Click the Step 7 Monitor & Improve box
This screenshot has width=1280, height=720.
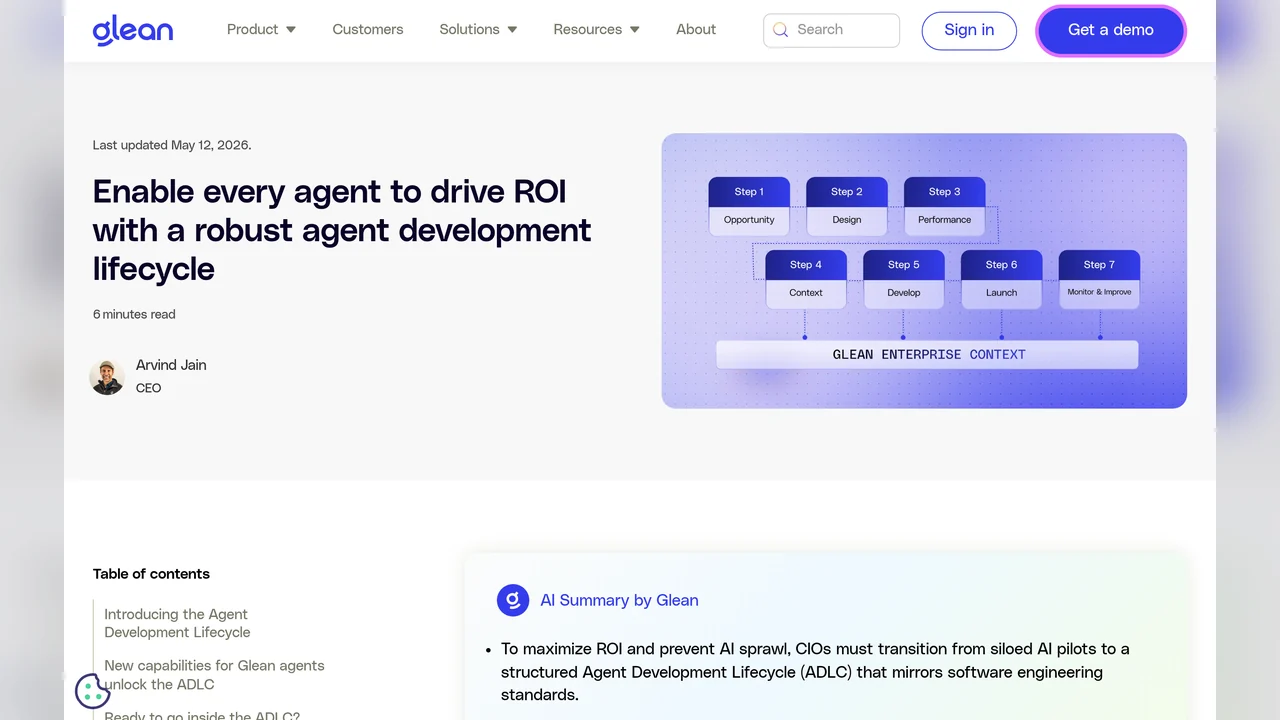point(1099,279)
